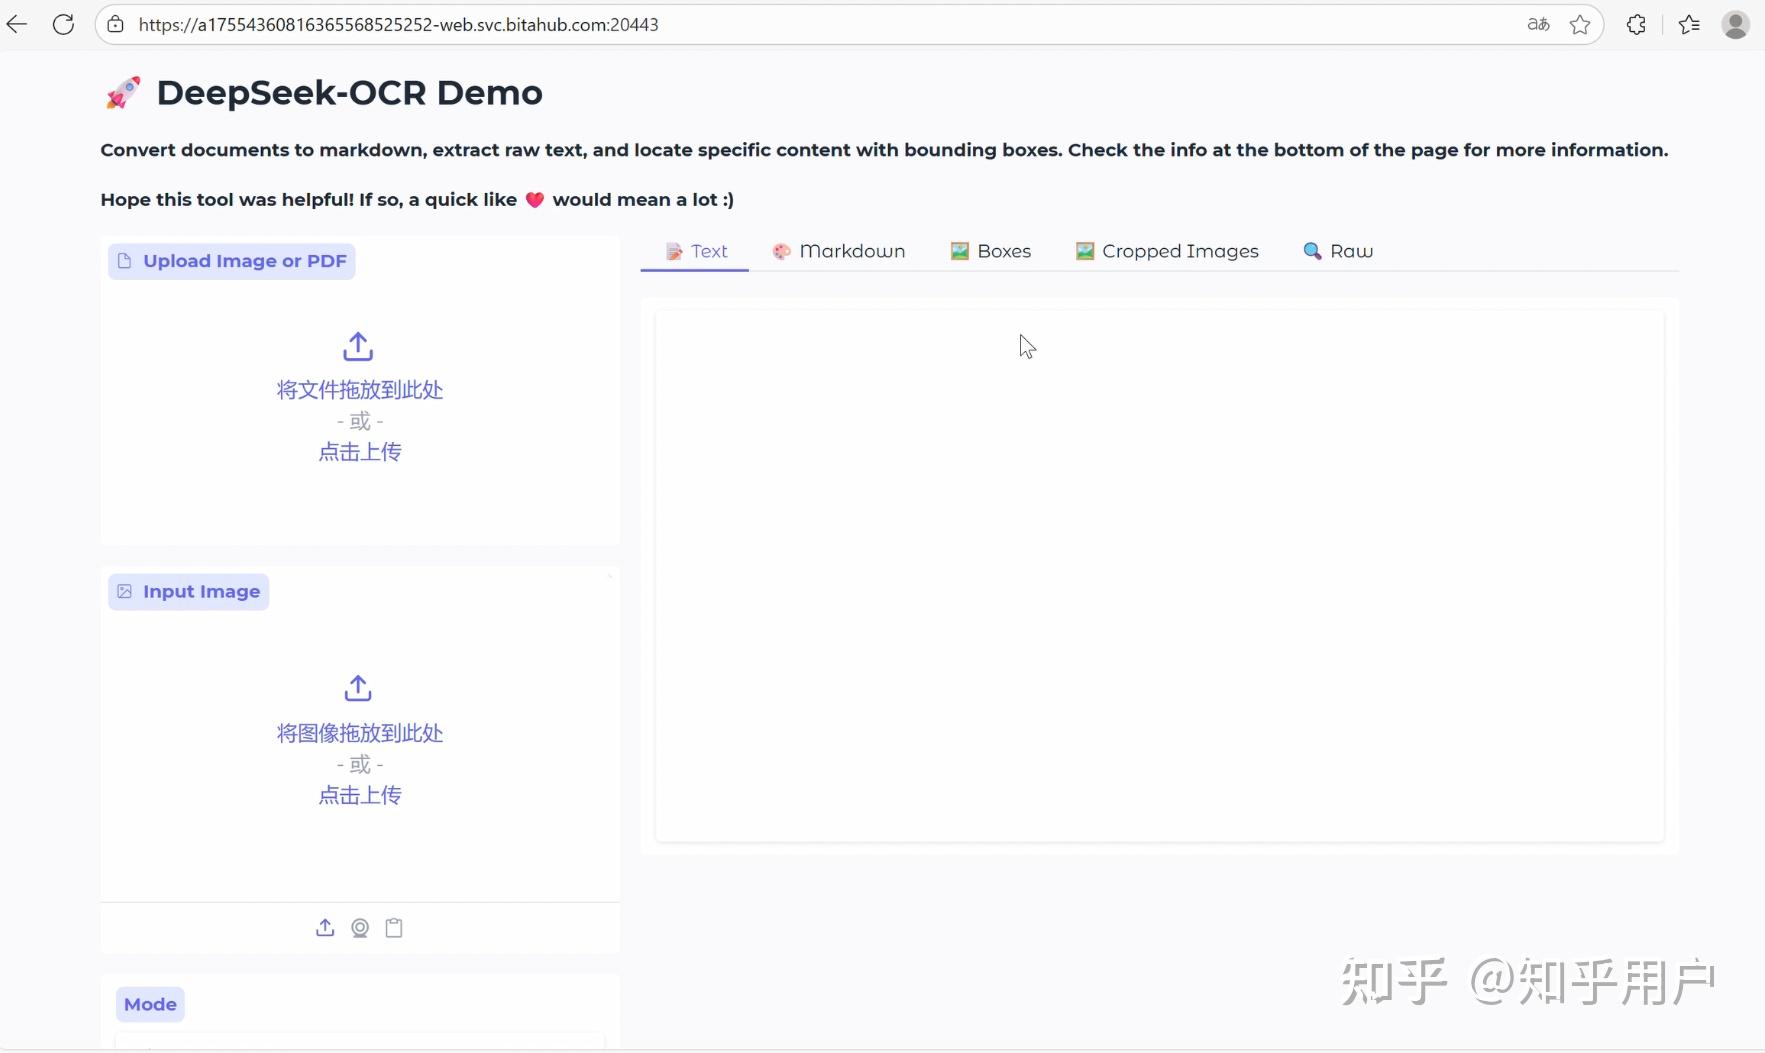Open the Cropped Images tab
The width and height of the screenshot is (1765, 1053).
point(1167,251)
